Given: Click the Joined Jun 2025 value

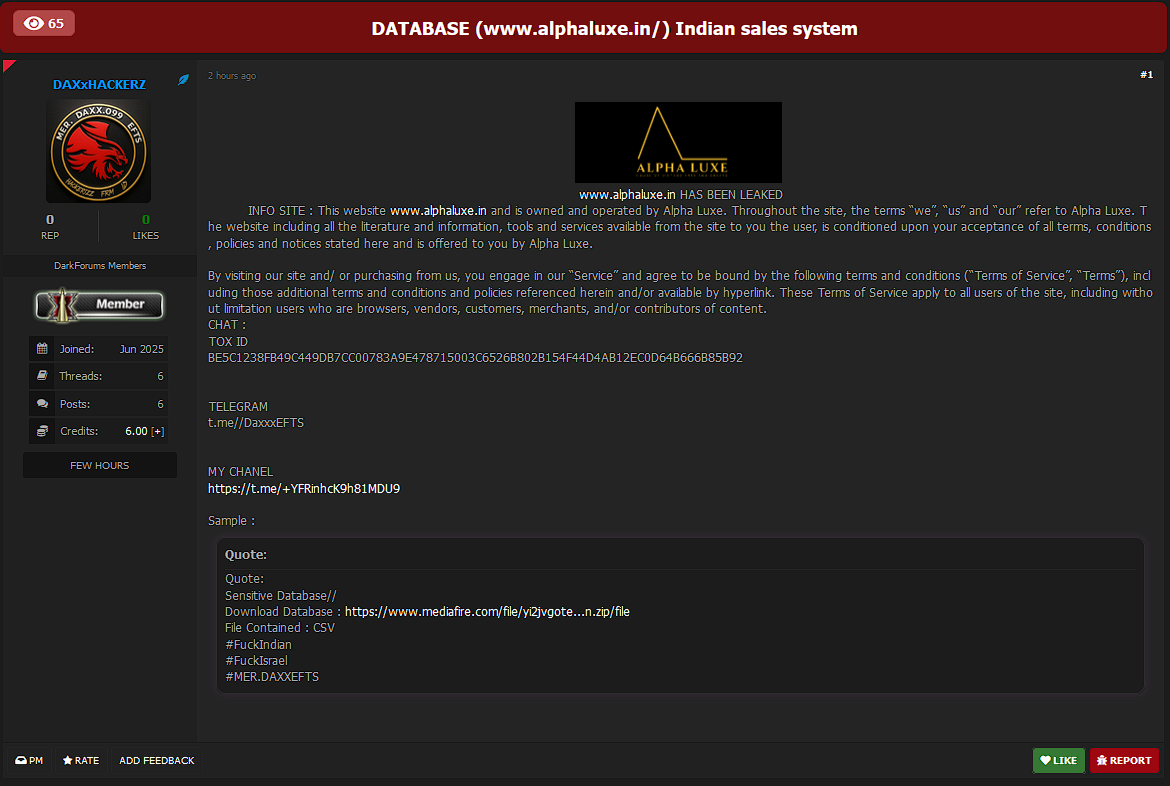Looking at the screenshot, I should pos(141,349).
